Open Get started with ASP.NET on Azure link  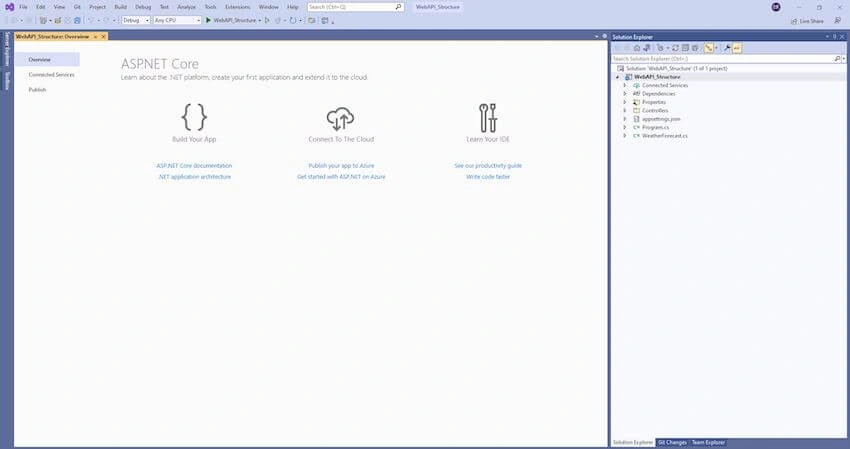pyautogui.click(x=341, y=177)
